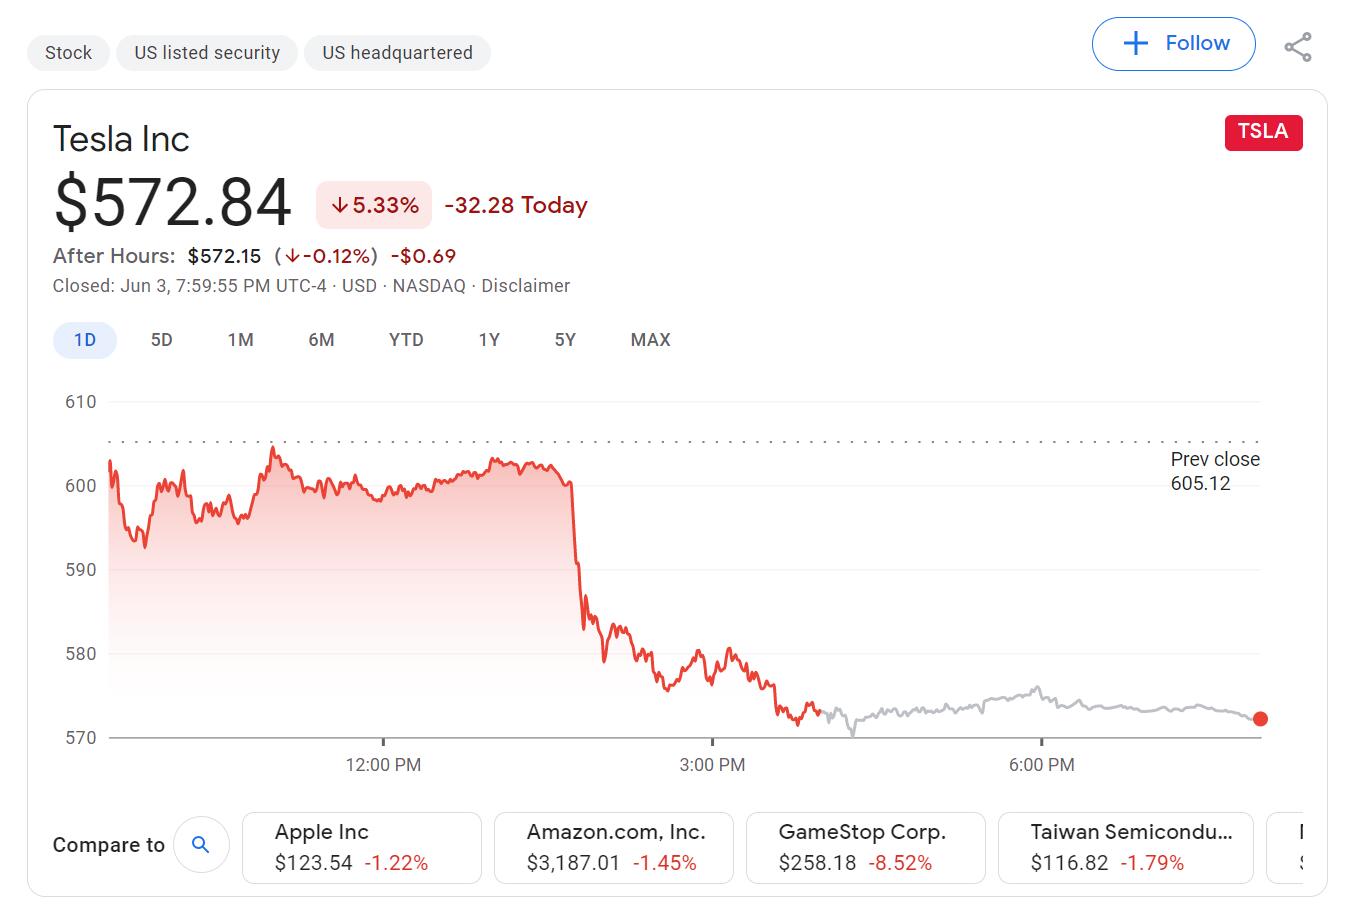Click the US listed security chip

(207, 53)
